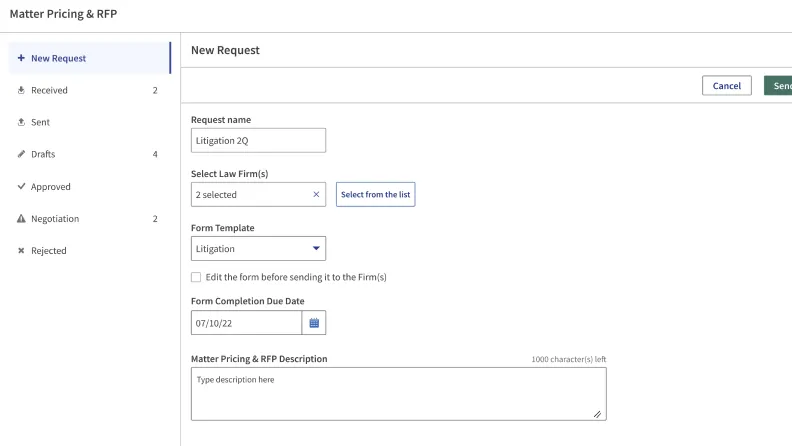Focus the Form Completion Due Date field
Viewport: 792px width, 446px height.
pyautogui.click(x=246, y=323)
